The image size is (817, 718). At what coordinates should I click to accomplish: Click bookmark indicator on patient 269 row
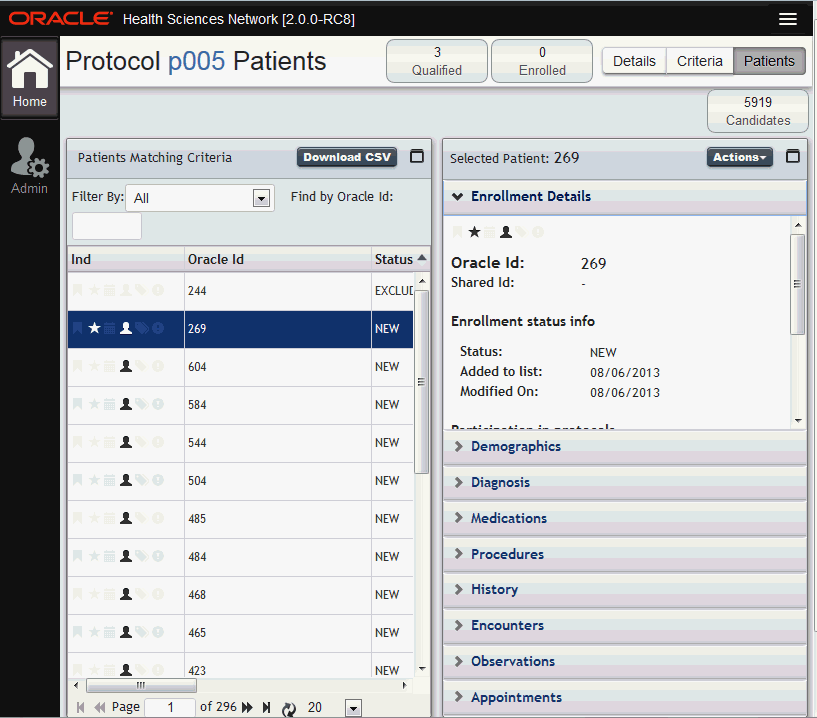(x=77, y=328)
